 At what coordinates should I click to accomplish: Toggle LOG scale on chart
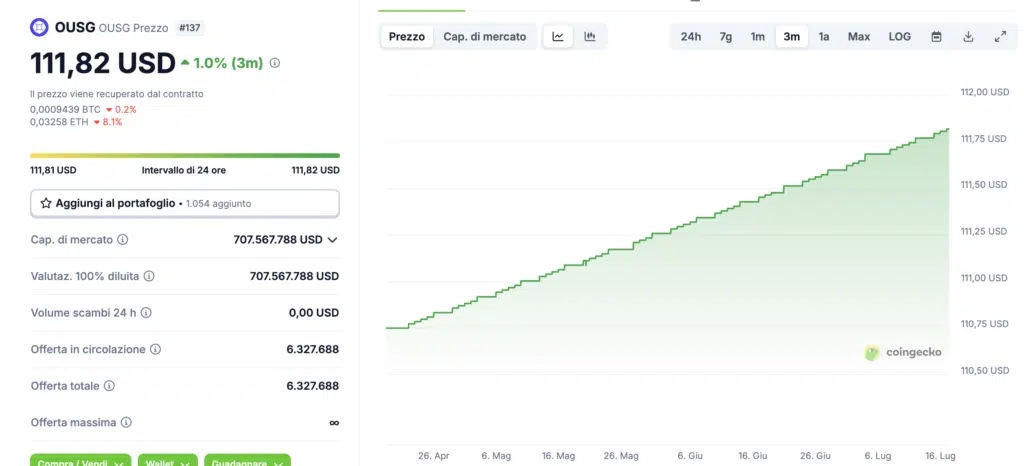point(899,37)
